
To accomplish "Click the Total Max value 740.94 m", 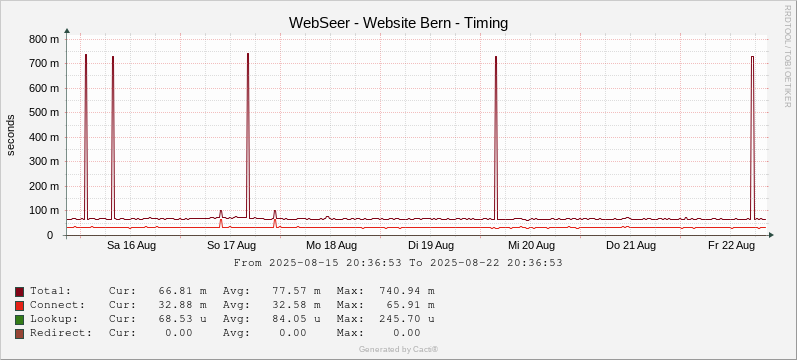I will [x=407, y=291].
